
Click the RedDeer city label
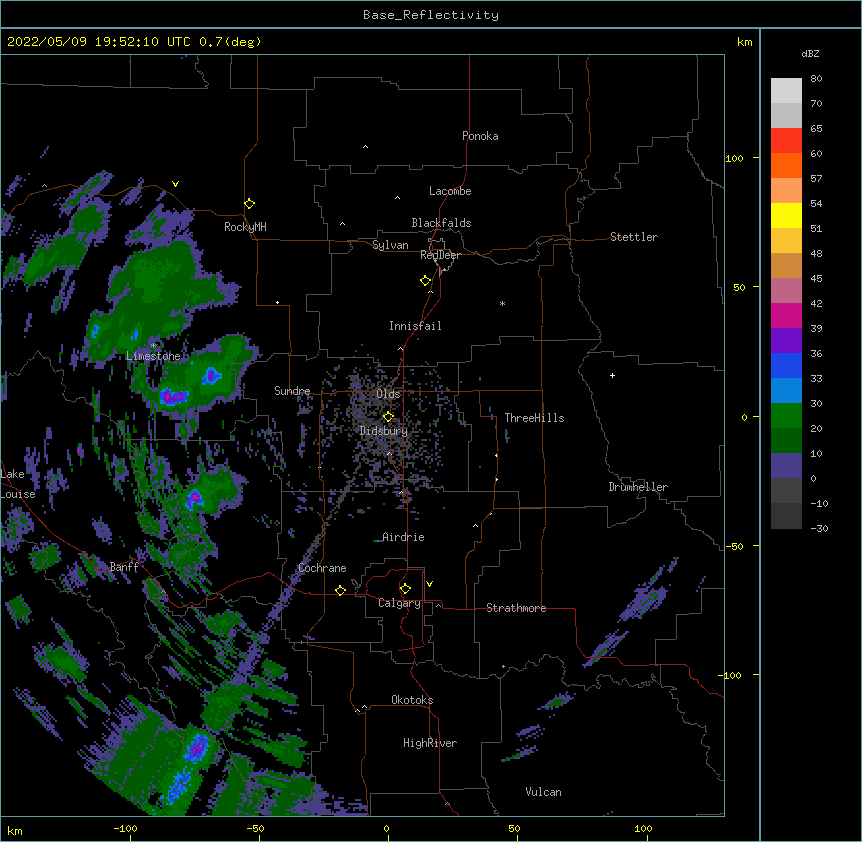(440, 255)
